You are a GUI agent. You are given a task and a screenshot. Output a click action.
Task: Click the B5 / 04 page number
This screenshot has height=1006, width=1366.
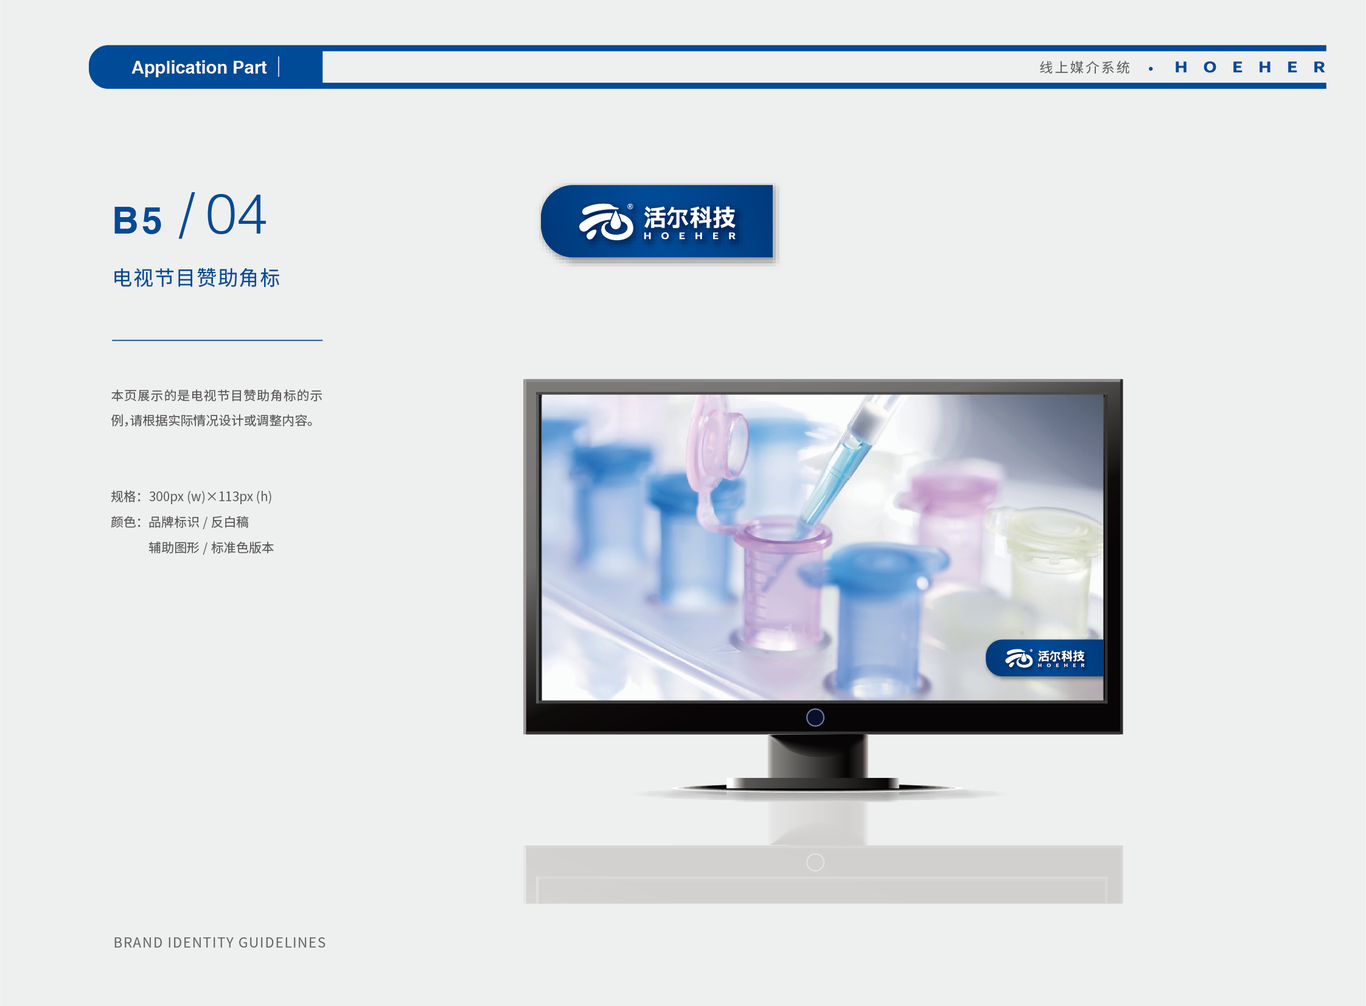(190, 216)
